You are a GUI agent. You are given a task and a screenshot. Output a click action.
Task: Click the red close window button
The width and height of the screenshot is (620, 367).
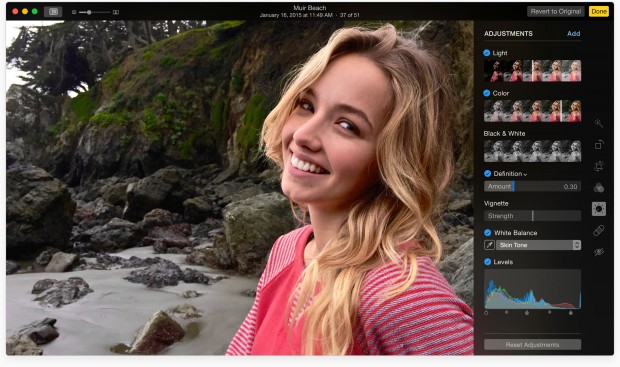(x=15, y=11)
